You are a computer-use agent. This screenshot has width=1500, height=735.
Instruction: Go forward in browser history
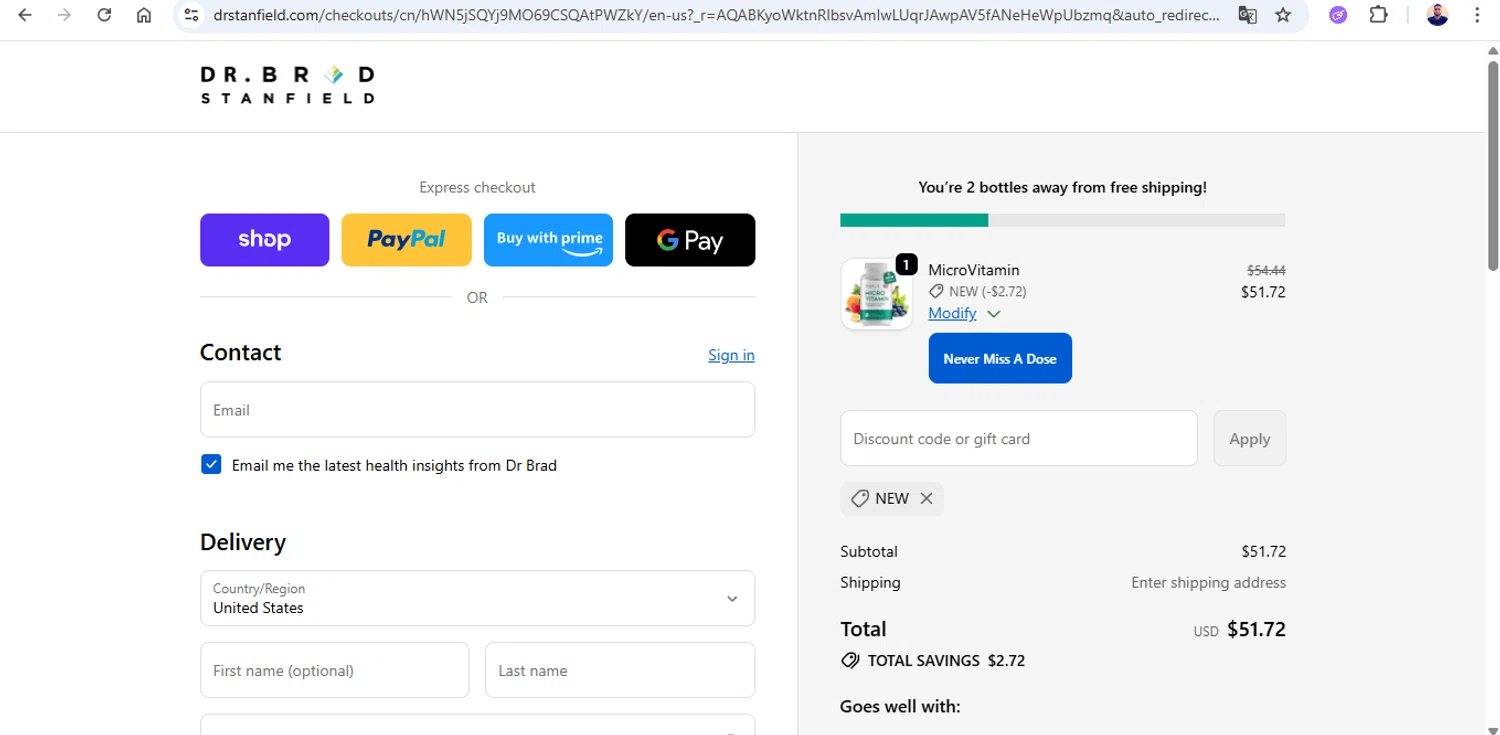point(65,15)
